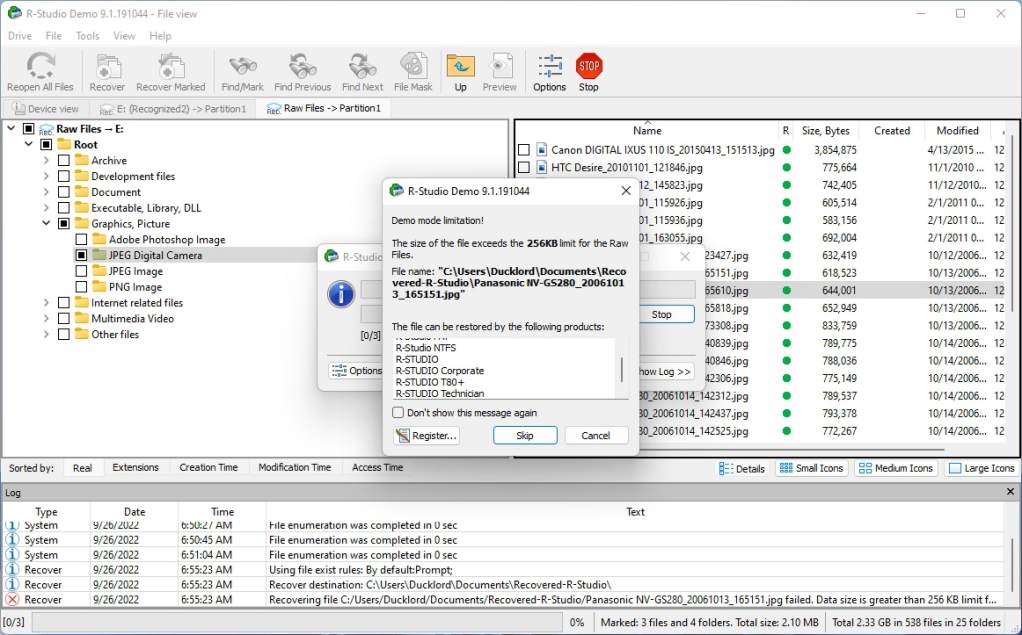Click the Find Previous toolbar icon

[x=302, y=72]
